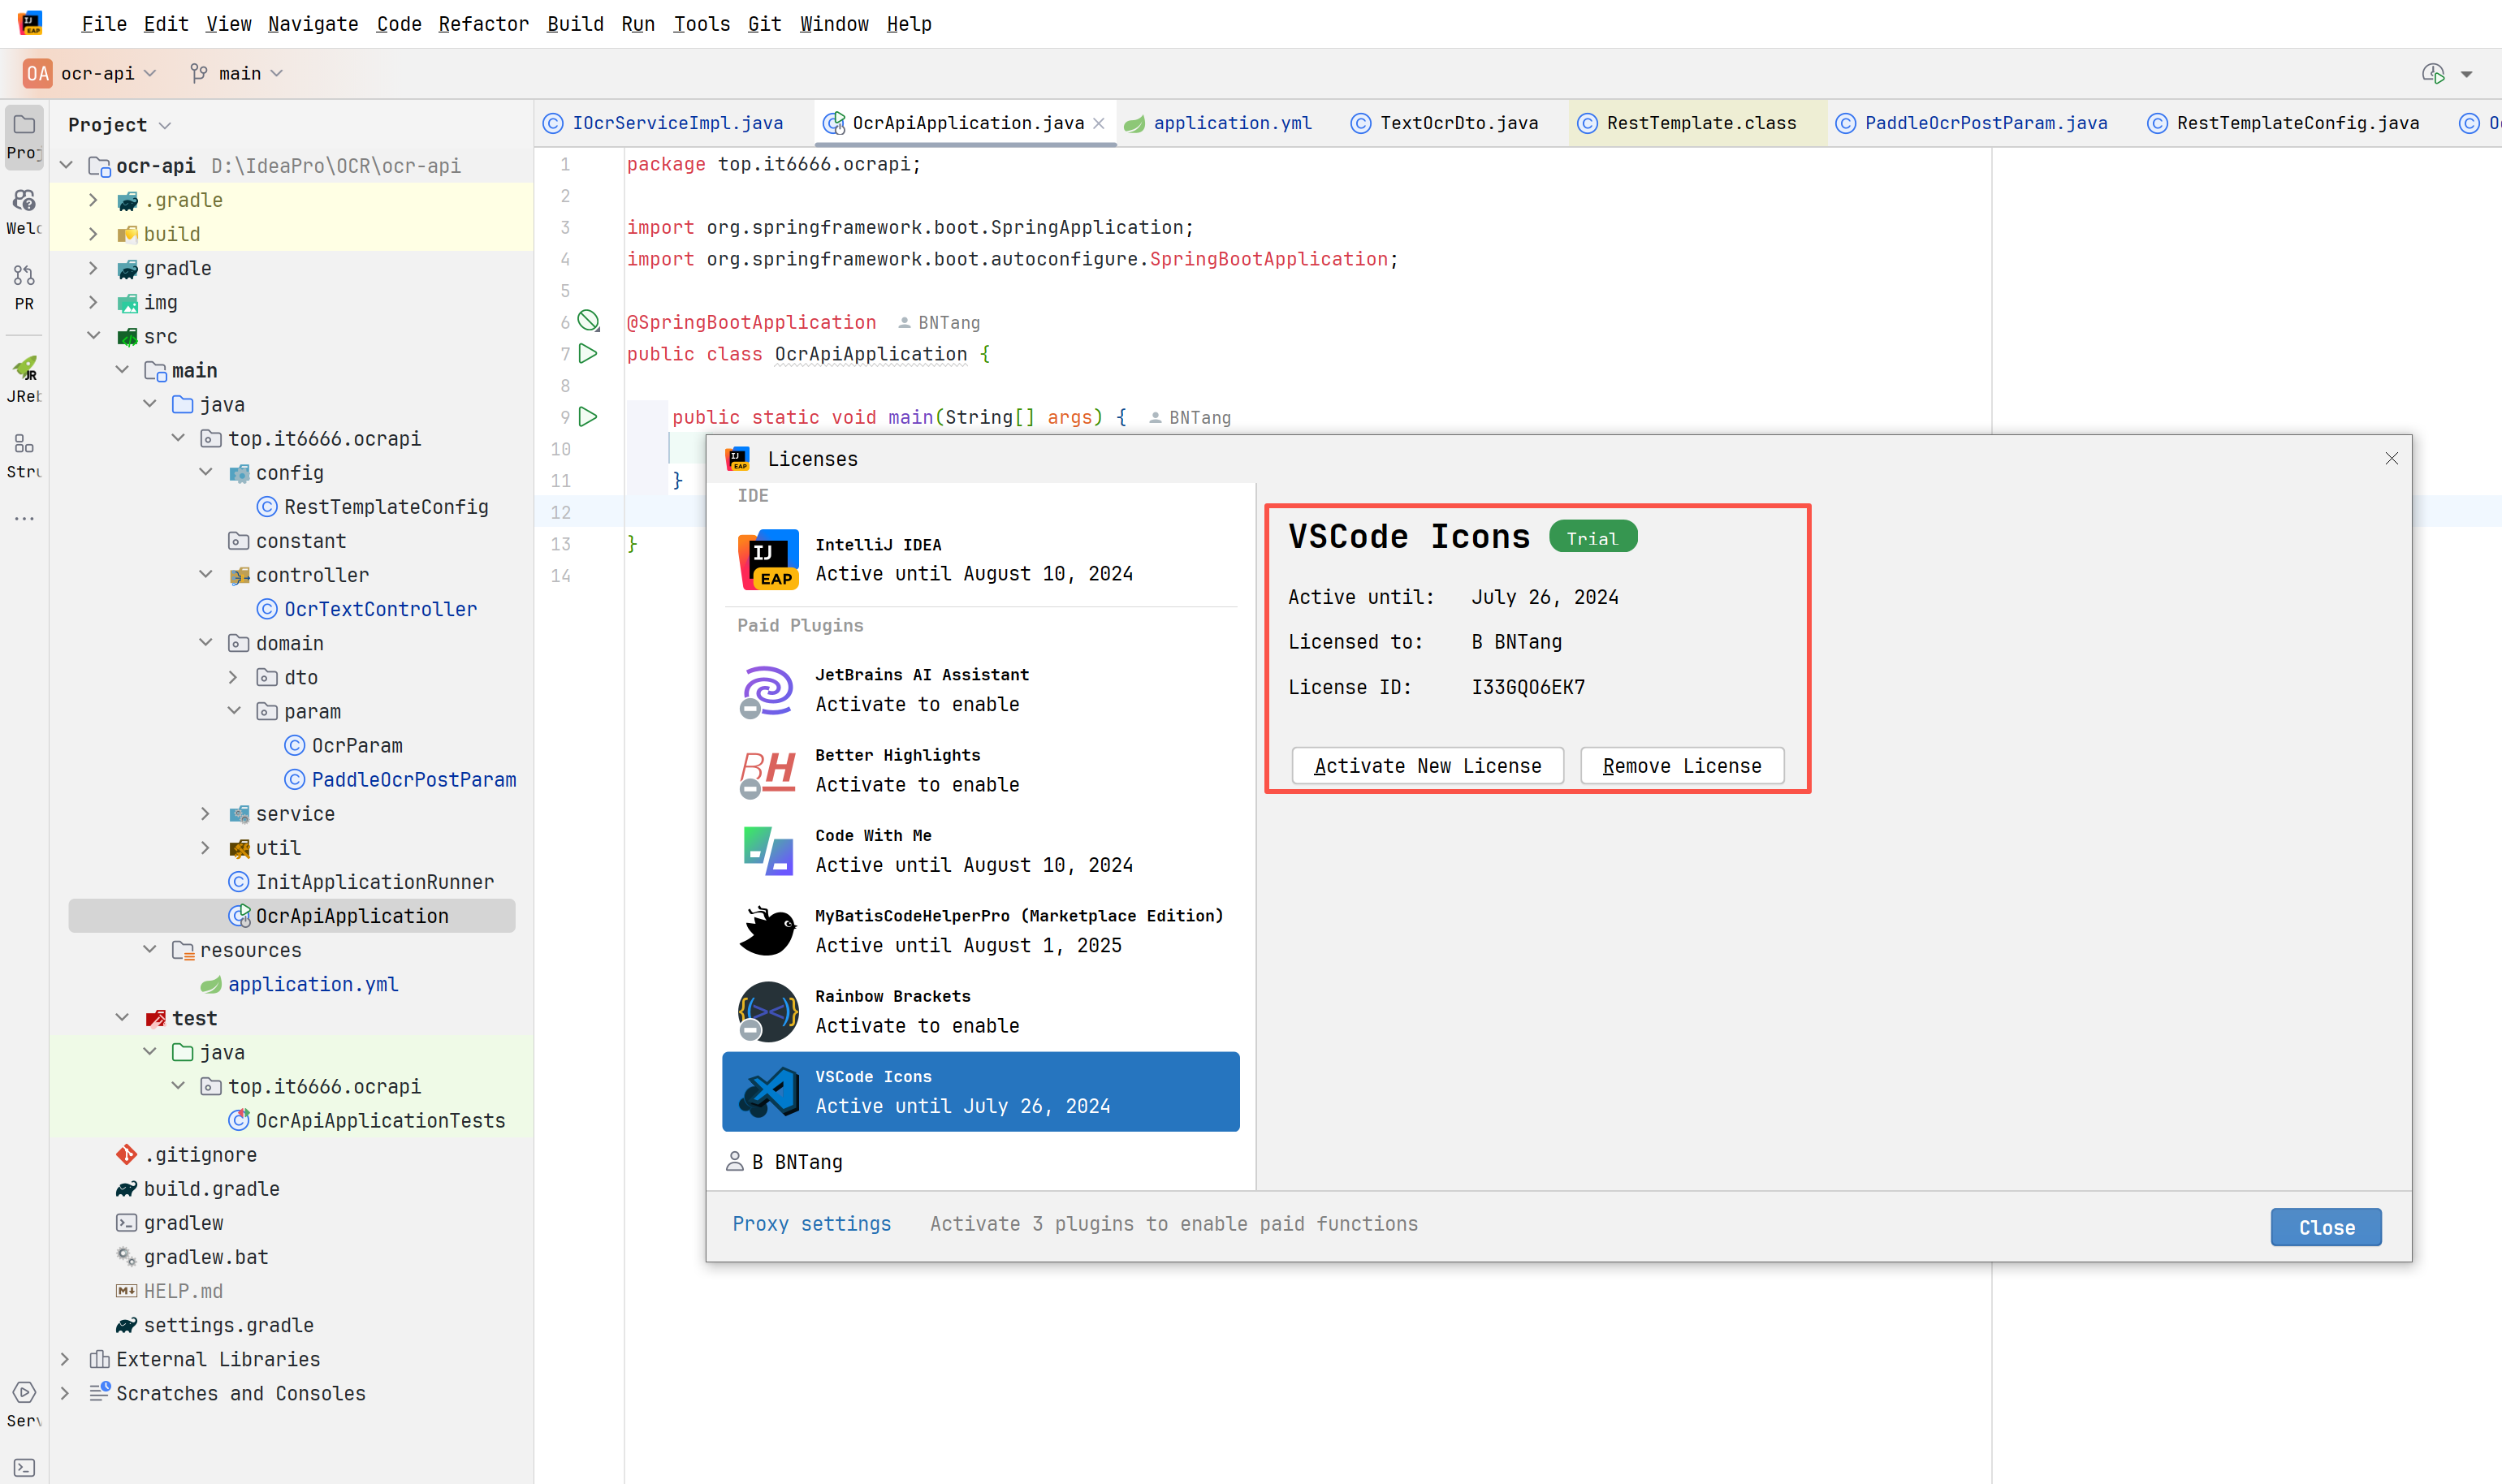Image resolution: width=2502 pixels, height=1484 pixels.
Task: Open more tool windows ellipsis
Action: click(24, 518)
